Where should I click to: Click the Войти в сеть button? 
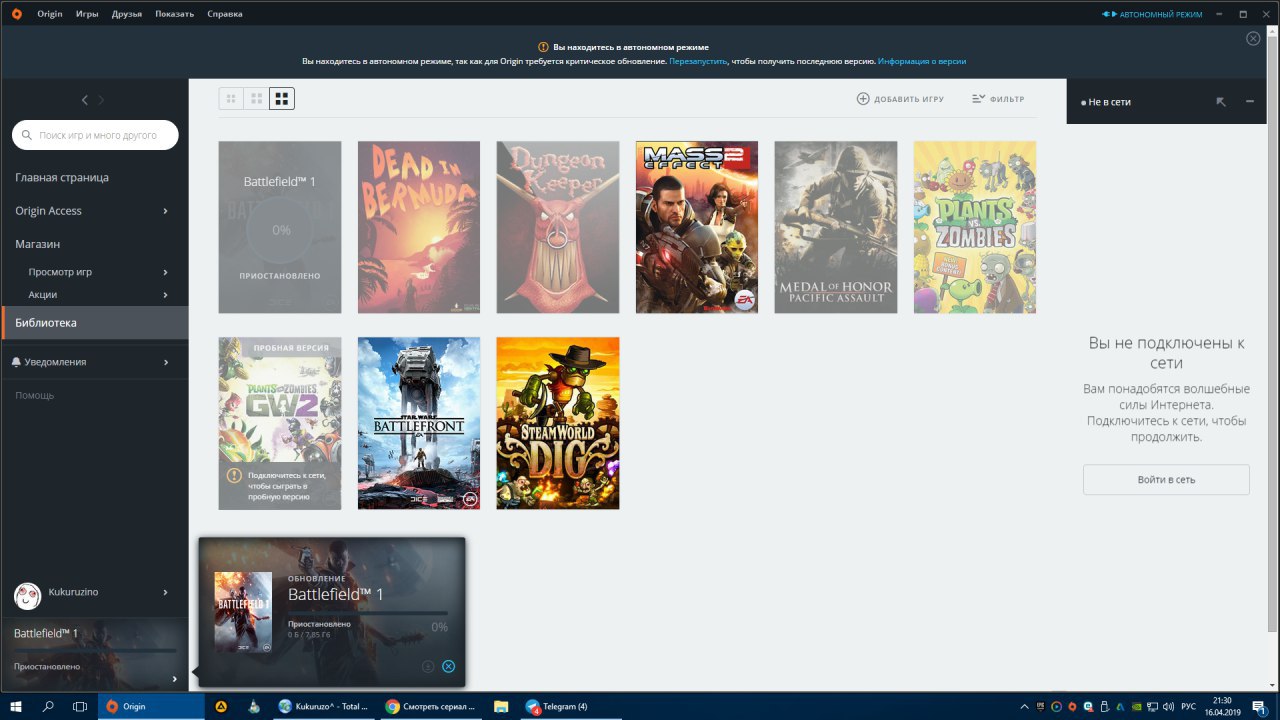(1166, 479)
